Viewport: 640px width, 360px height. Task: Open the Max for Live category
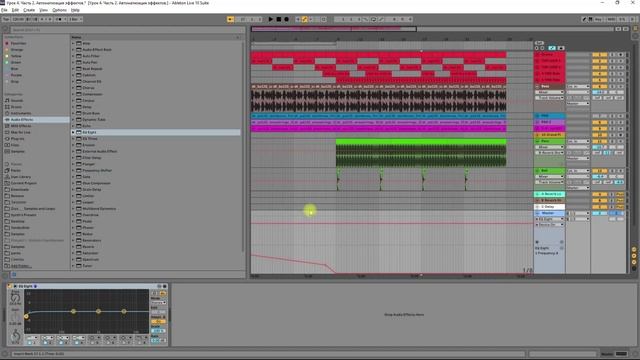(20, 132)
